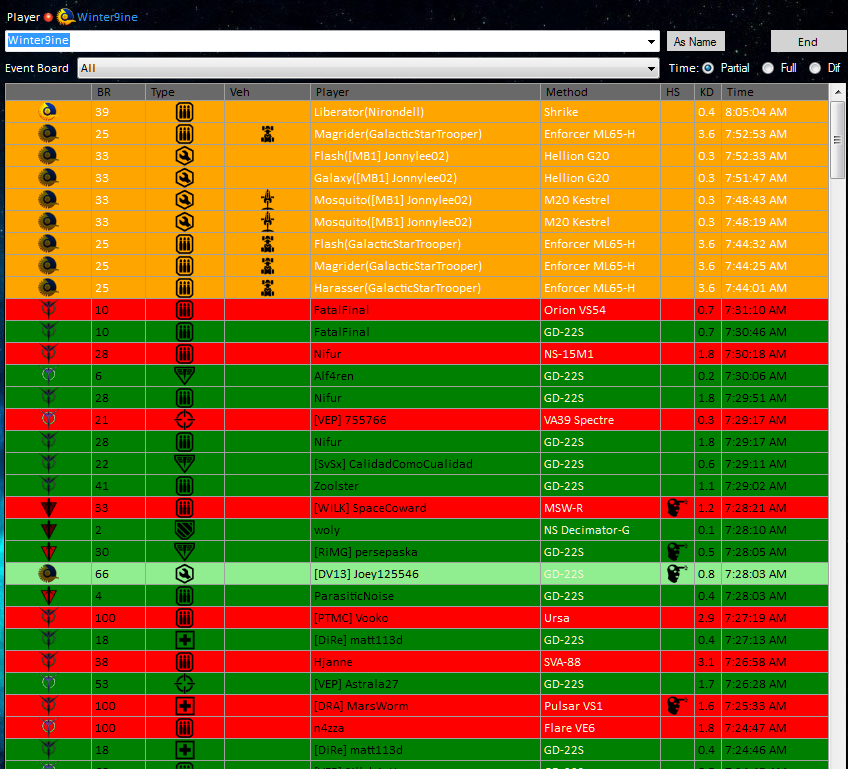
Task: Click the headshot icon in [DV13] Joey125546 row
Action: click(x=676, y=574)
